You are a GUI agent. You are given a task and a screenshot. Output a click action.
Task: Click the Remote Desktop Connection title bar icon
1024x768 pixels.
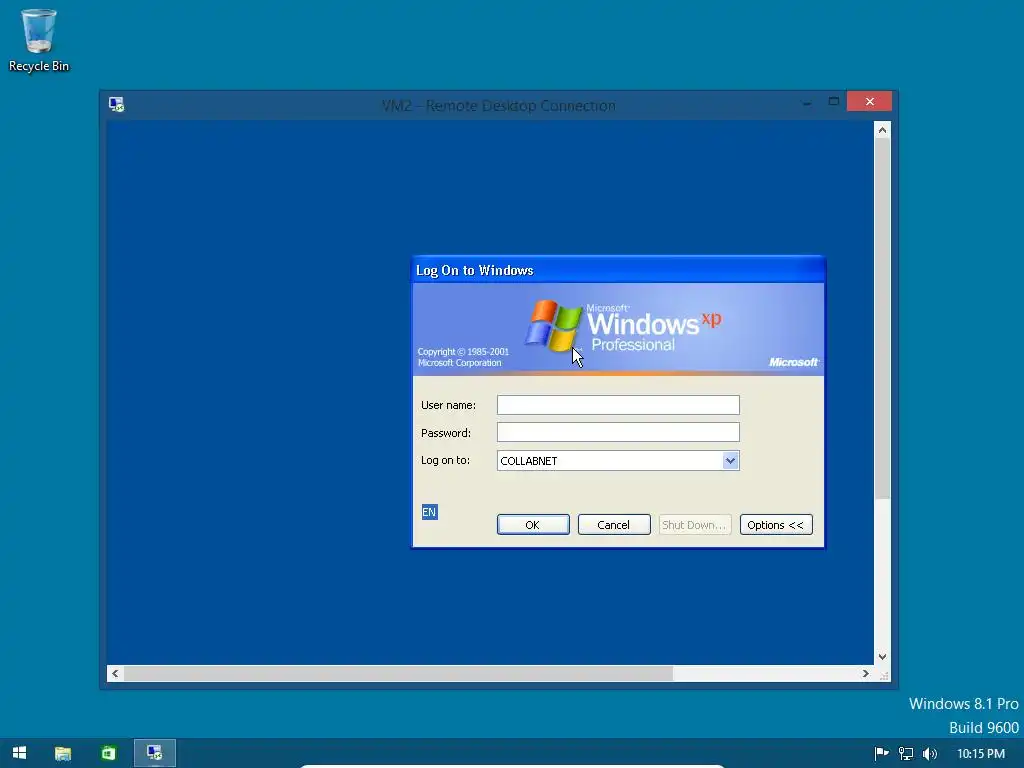117,104
